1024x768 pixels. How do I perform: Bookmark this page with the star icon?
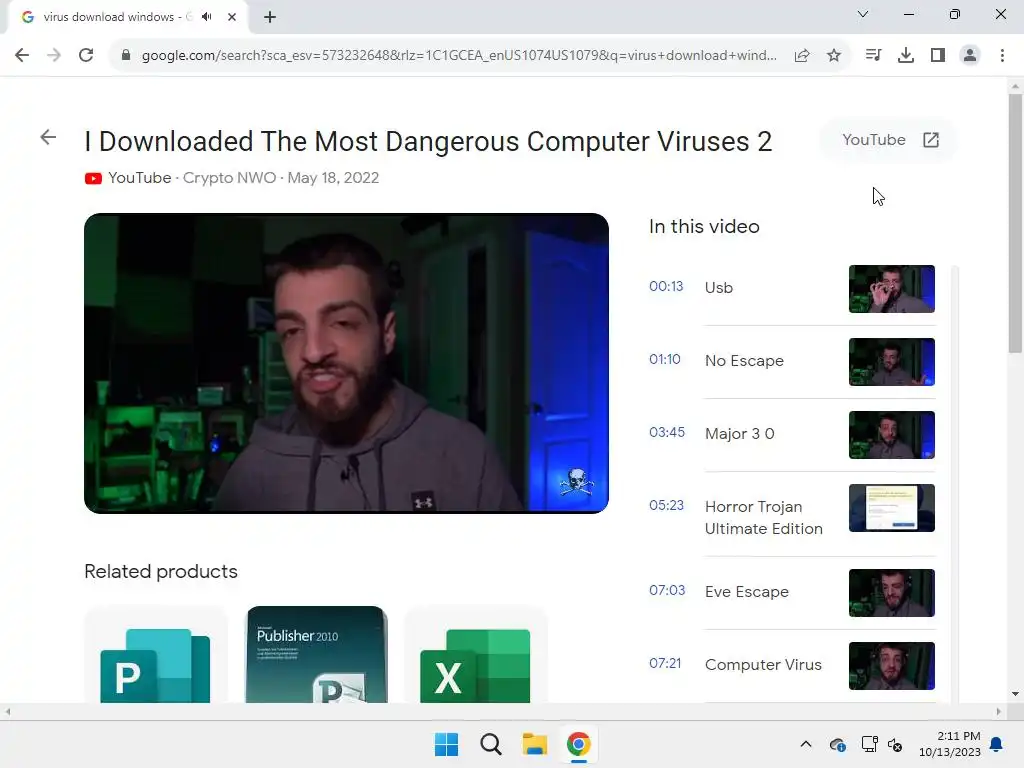[x=834, y=55]
